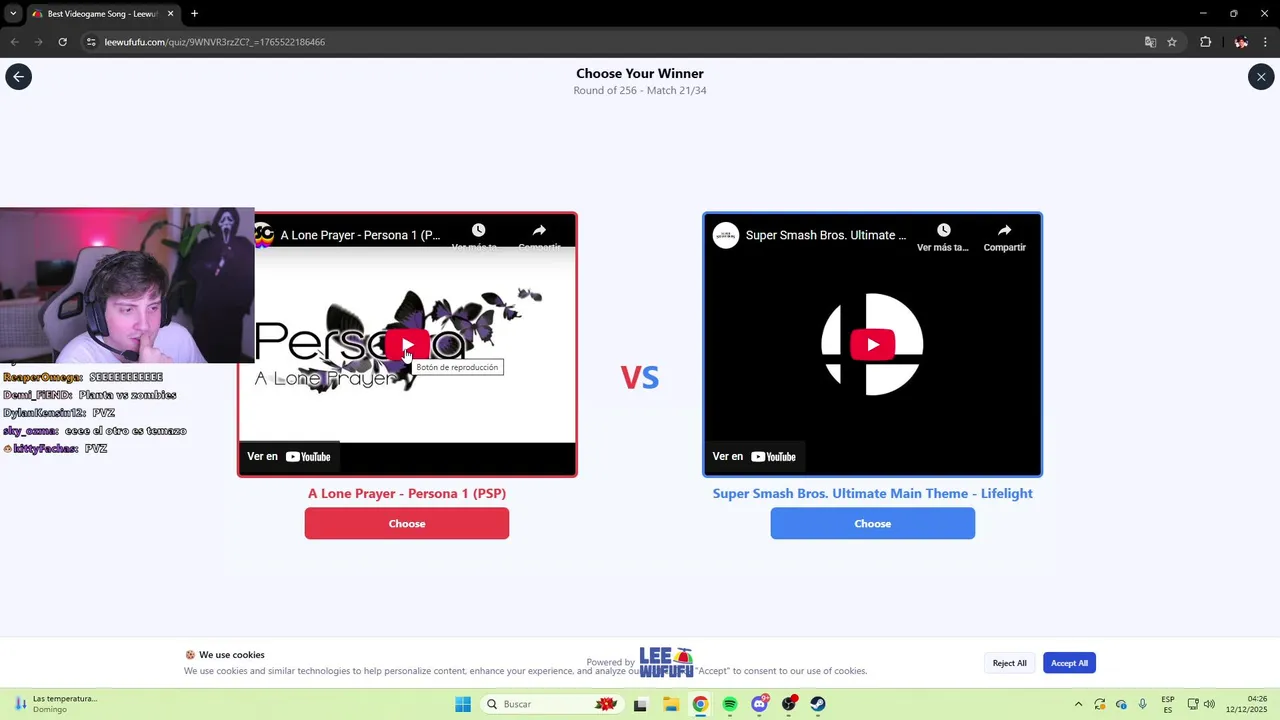Go forward with Chrome's forward arrow
1280x720 pixels.
pyautogui.click(x=38, y=42)
